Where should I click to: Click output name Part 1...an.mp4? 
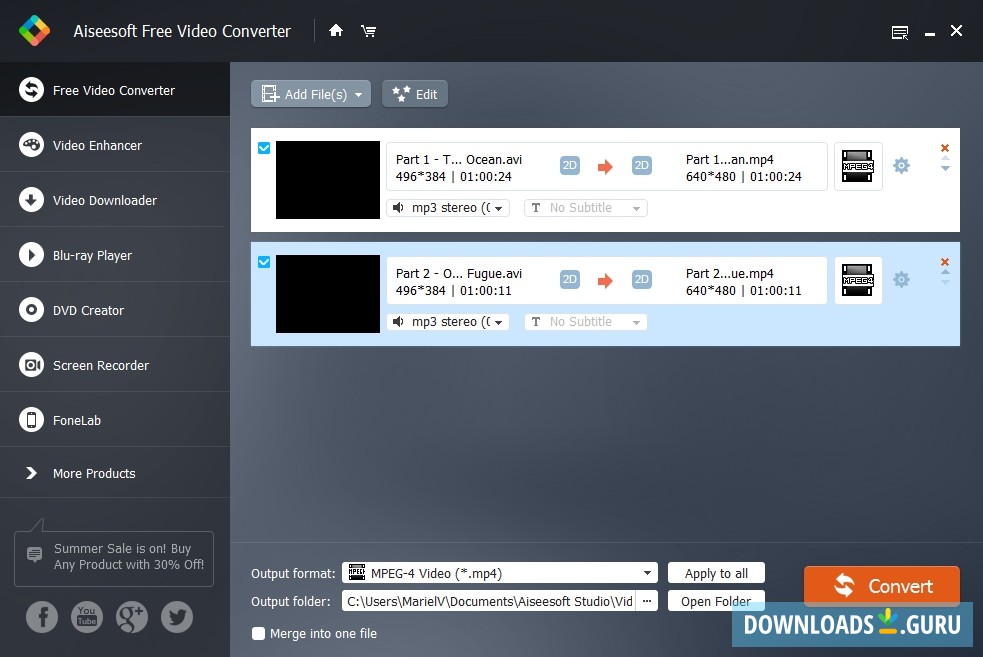[729, 159]
